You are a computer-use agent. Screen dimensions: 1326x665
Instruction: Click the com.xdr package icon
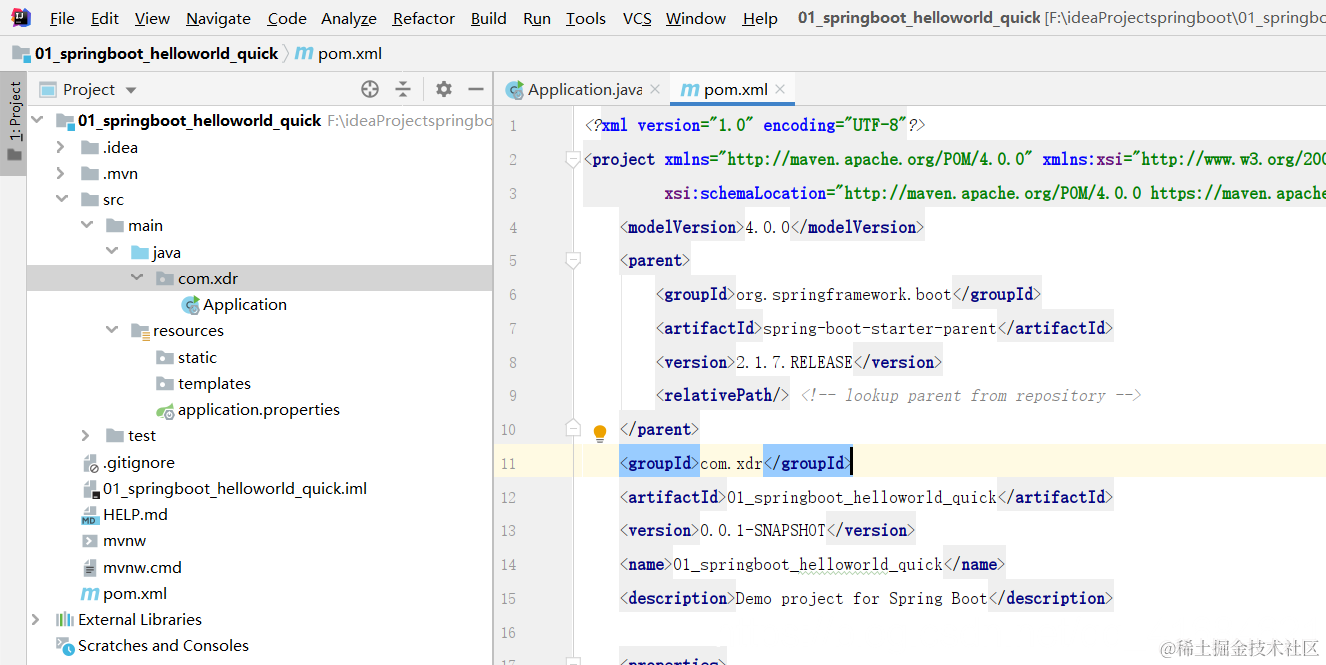(165, 279)
